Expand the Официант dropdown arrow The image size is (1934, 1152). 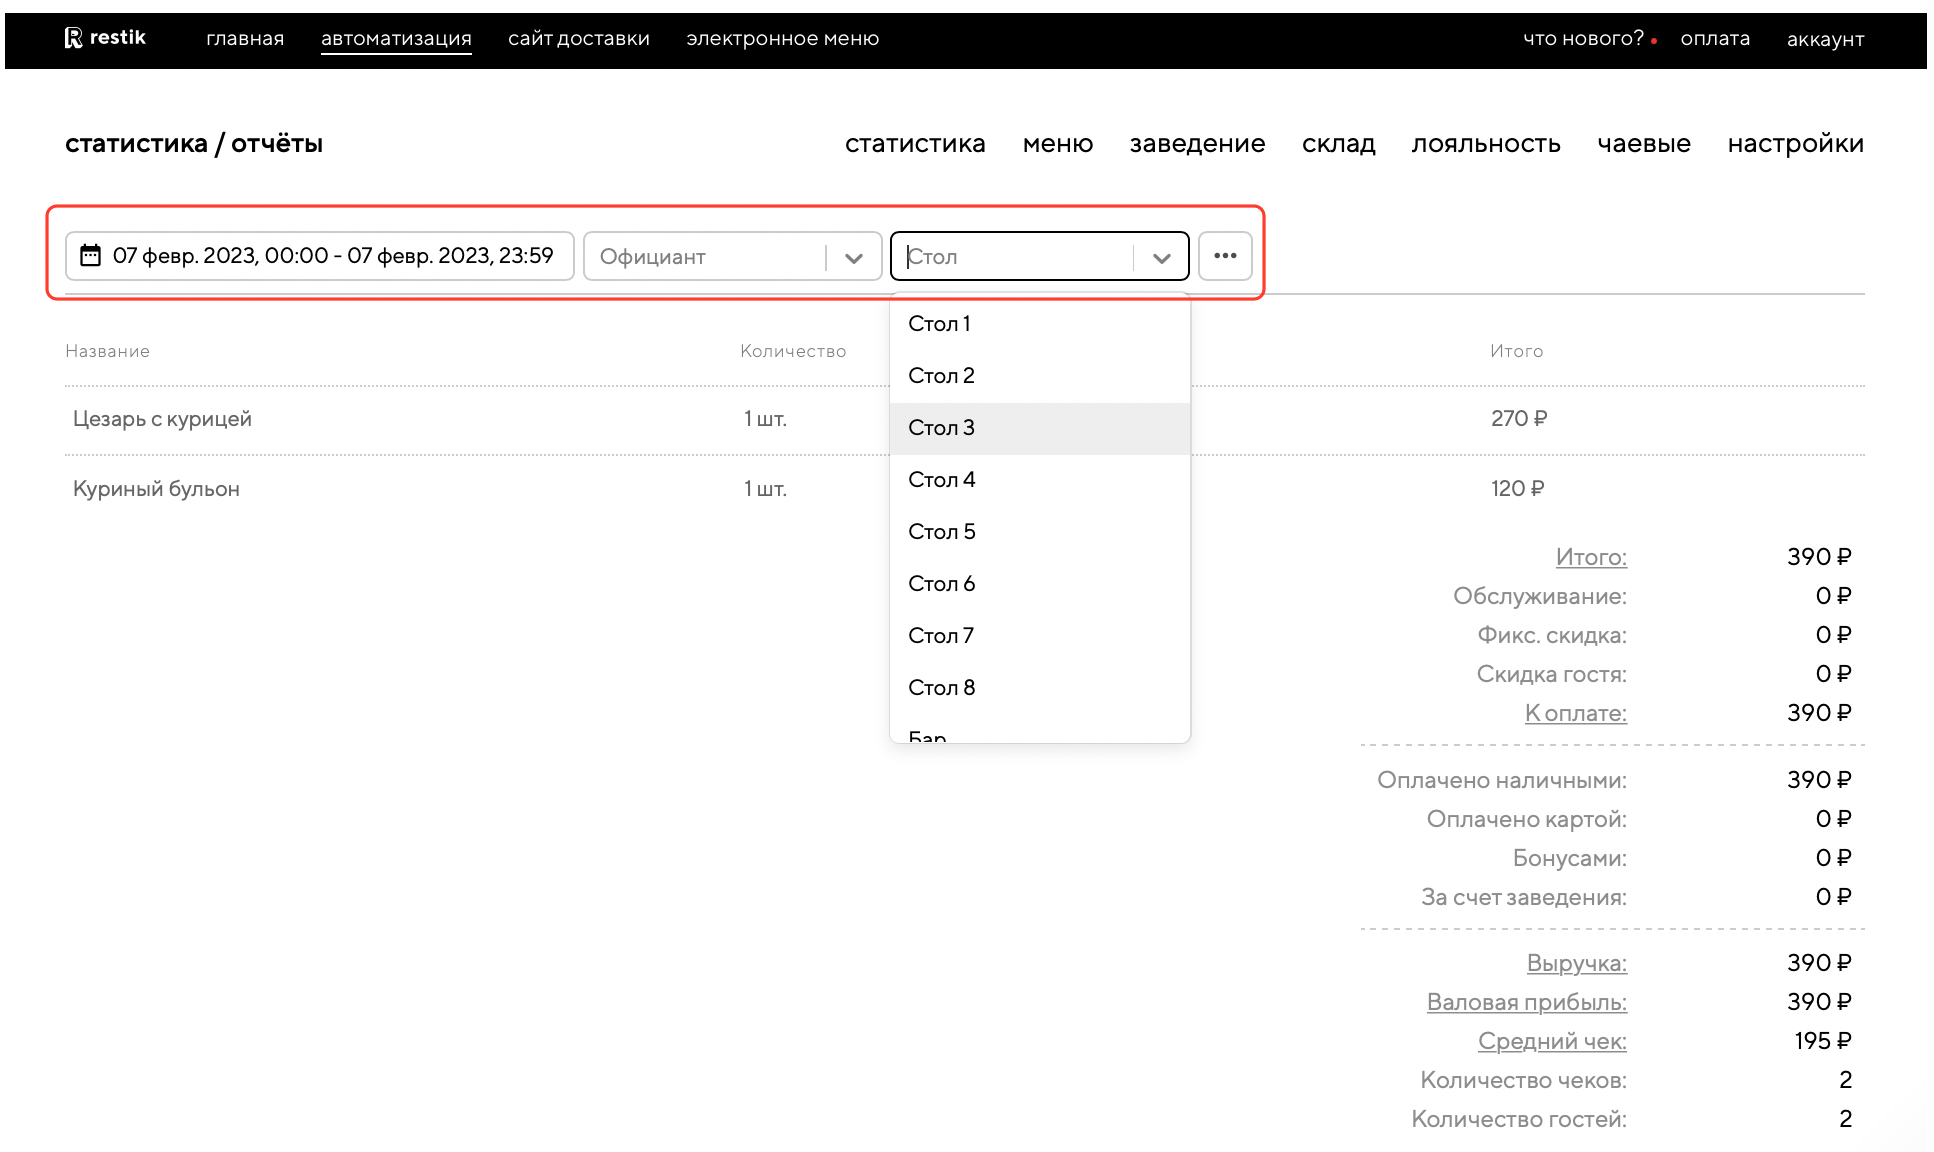pos(853,258)
